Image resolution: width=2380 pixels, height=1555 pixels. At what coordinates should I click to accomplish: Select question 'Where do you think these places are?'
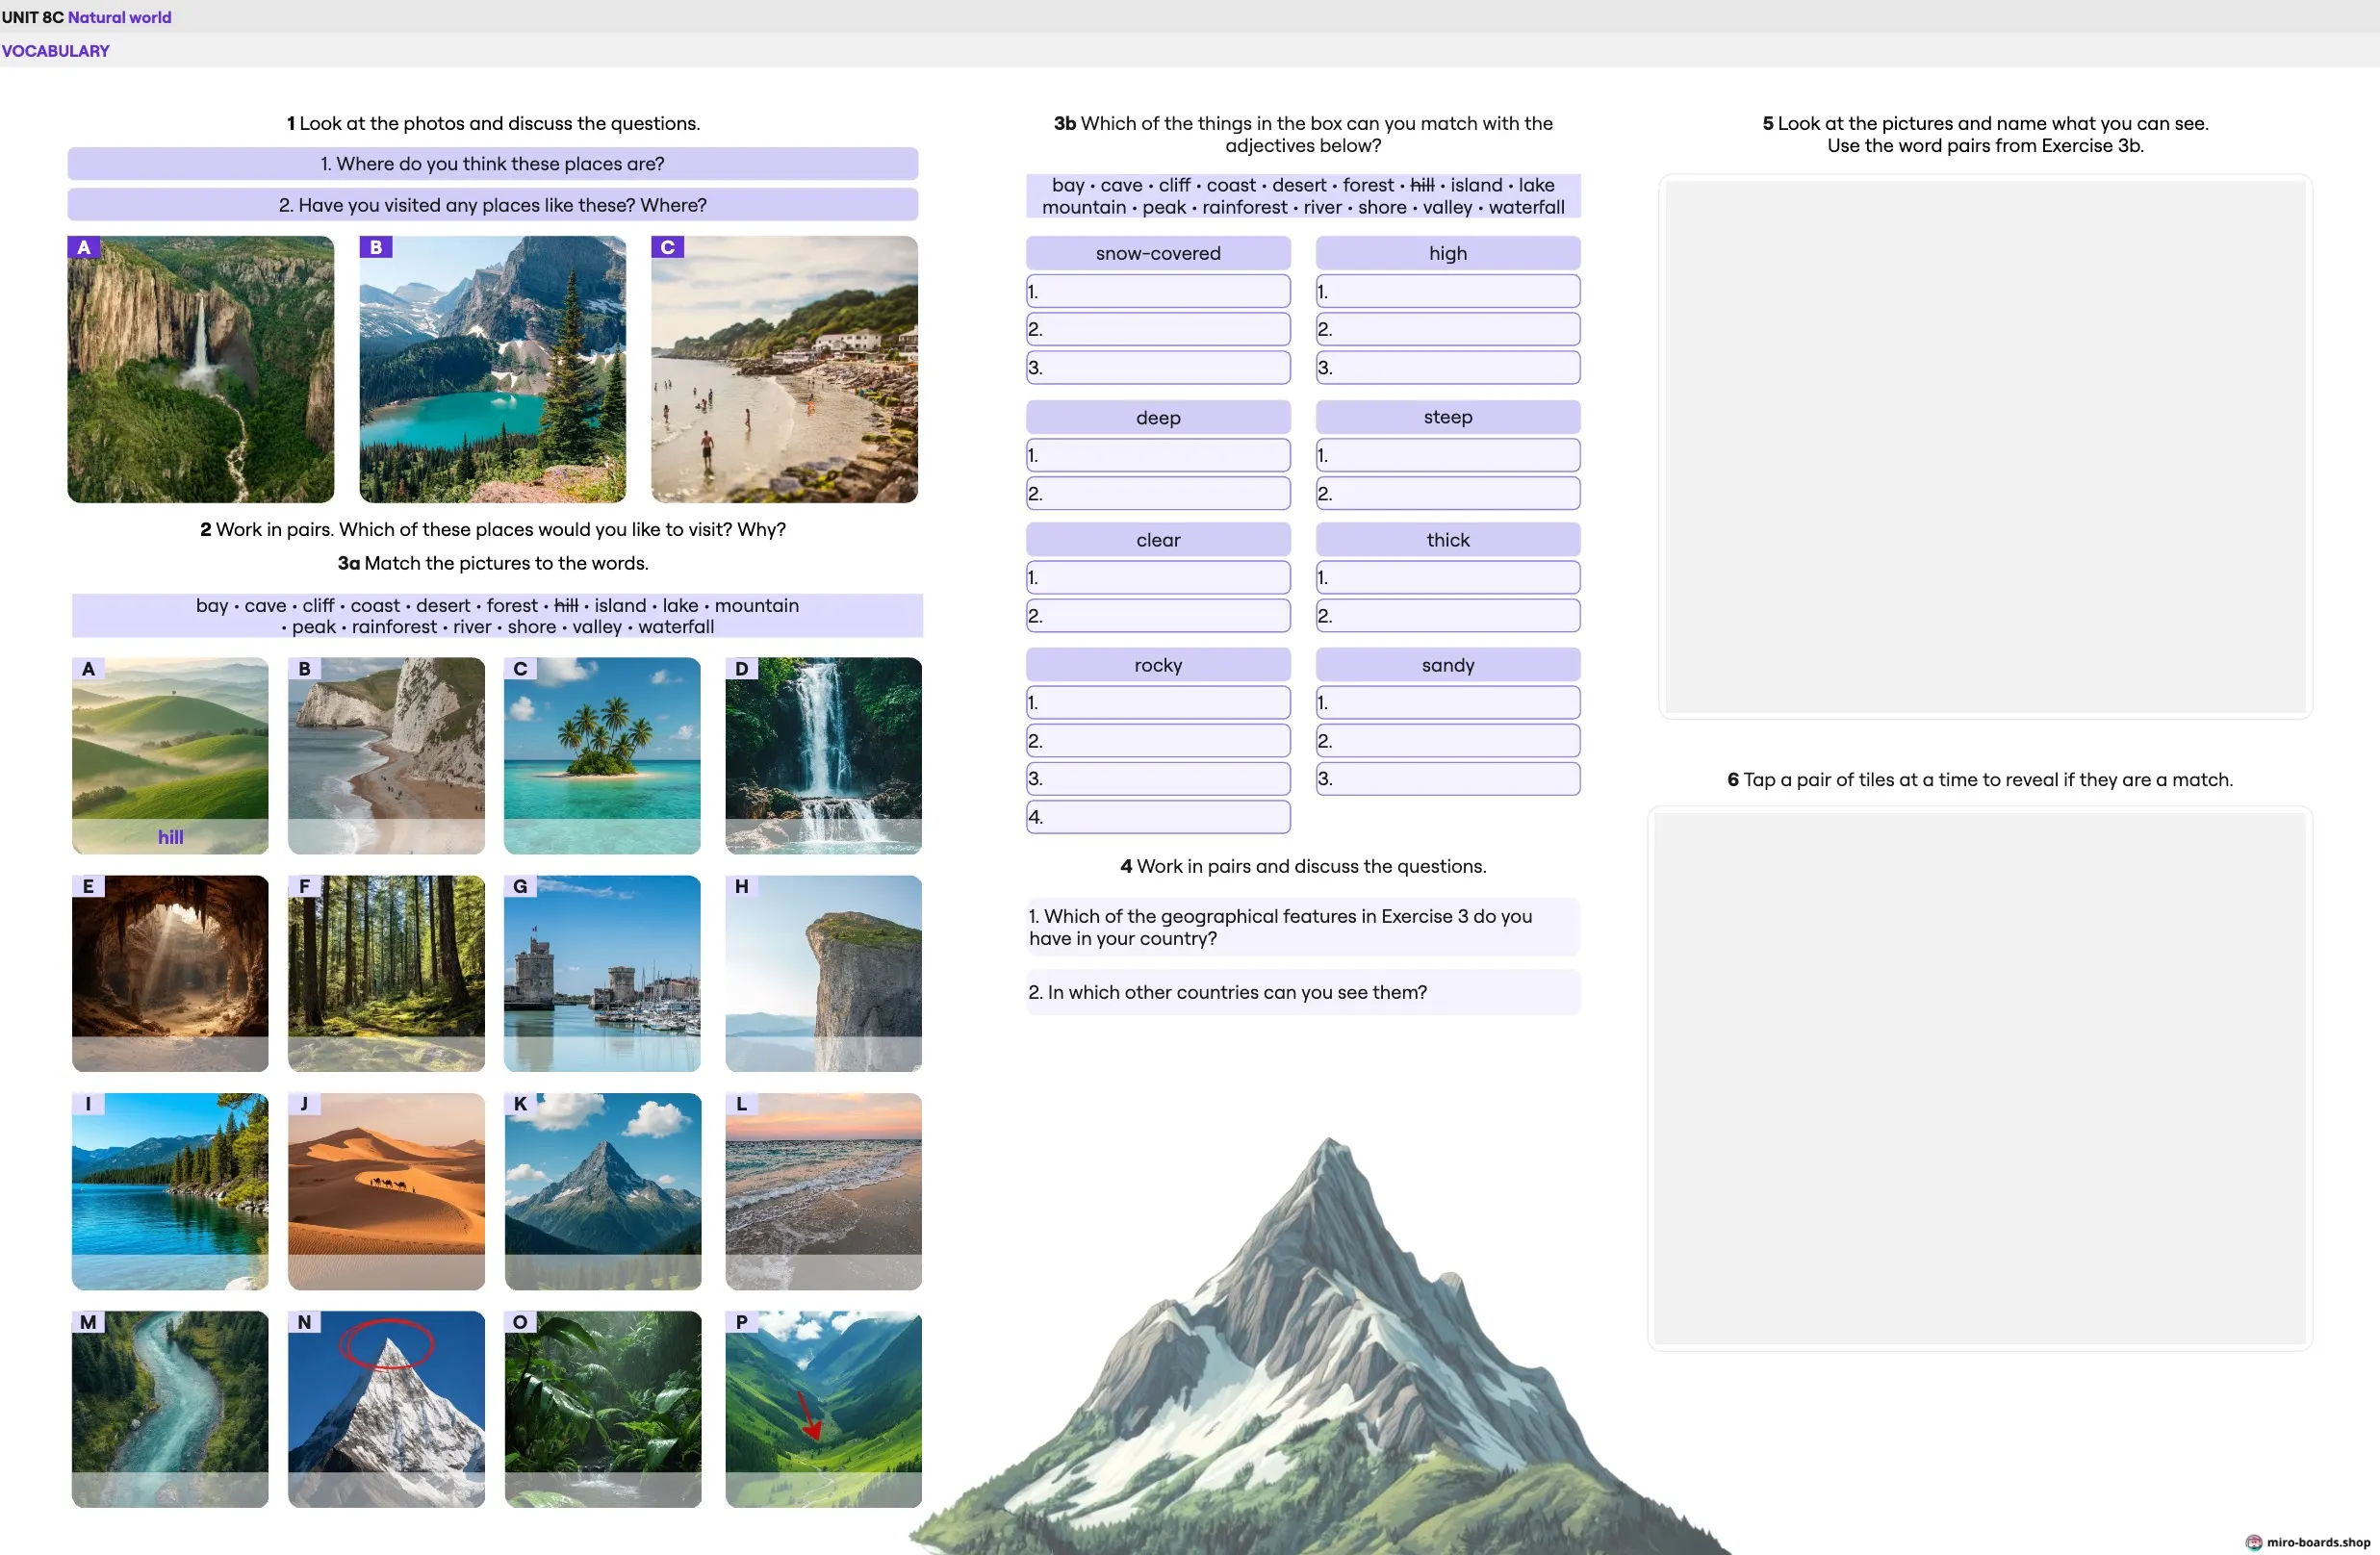(492, 164)
